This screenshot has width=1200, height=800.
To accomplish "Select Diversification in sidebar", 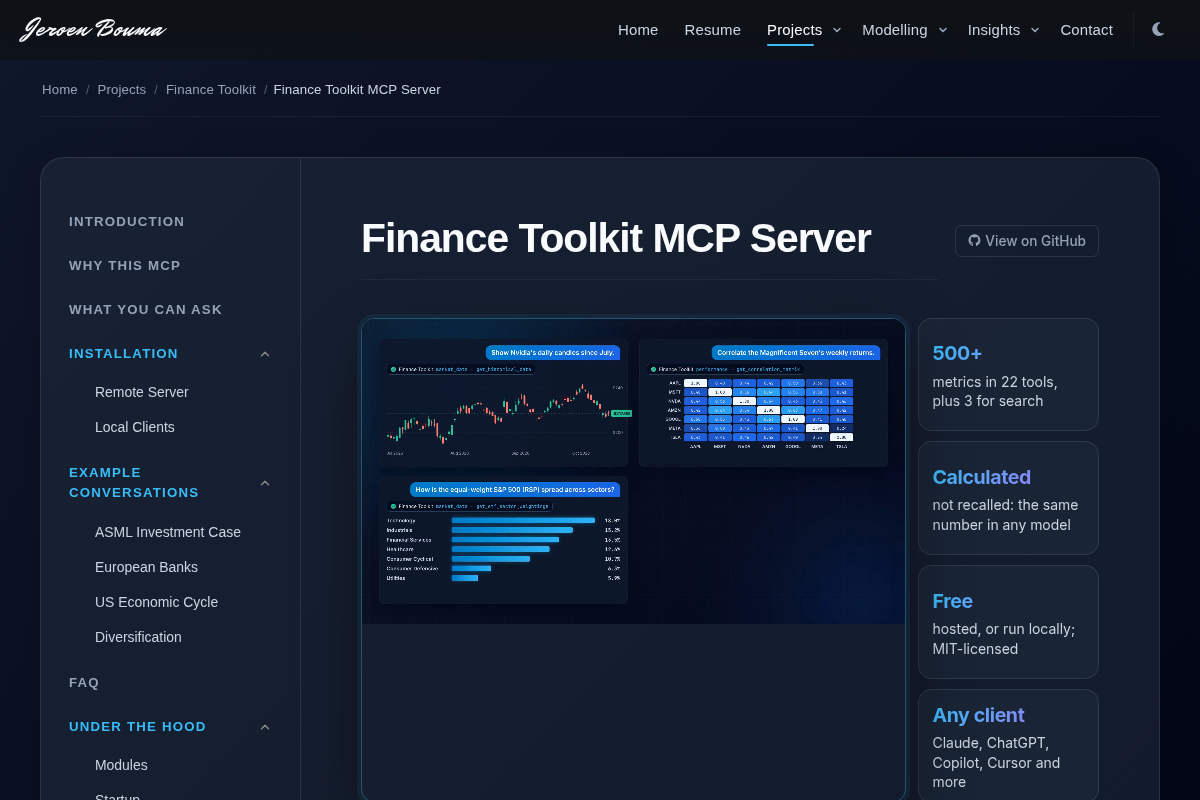I will coord(138,637).
